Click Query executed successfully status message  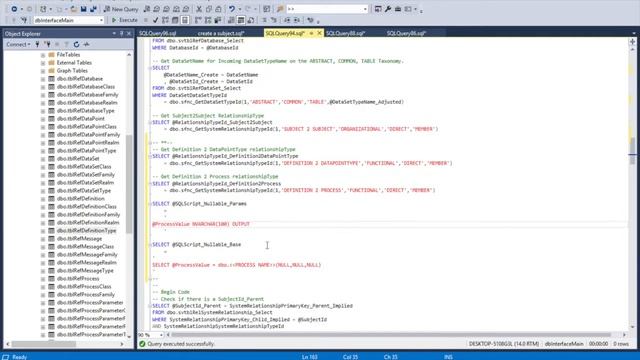click(x=181, y=344)
